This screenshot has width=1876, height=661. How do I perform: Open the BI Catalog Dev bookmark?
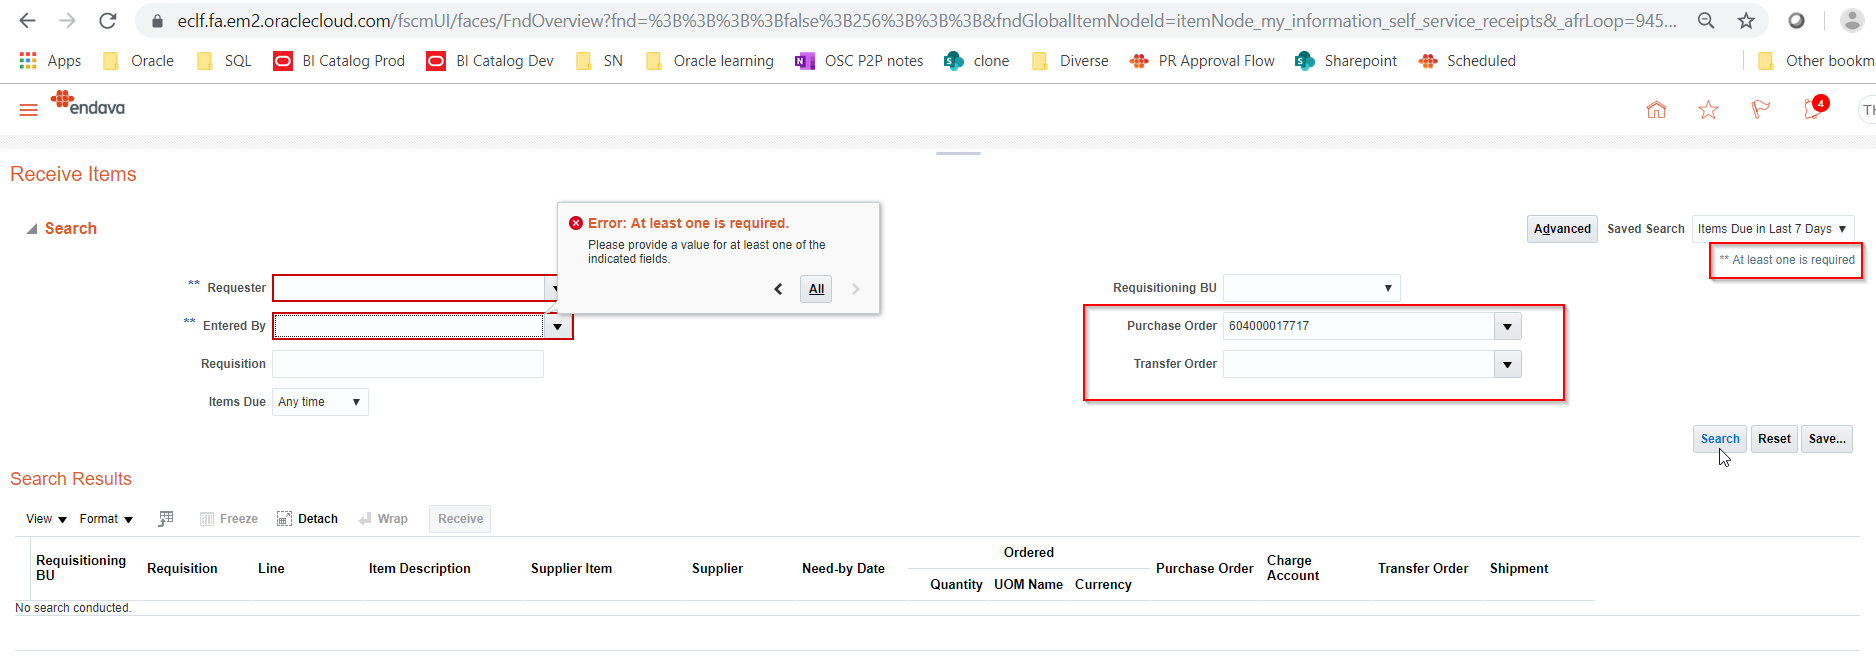pyautogui.click(x=491, y=61)
